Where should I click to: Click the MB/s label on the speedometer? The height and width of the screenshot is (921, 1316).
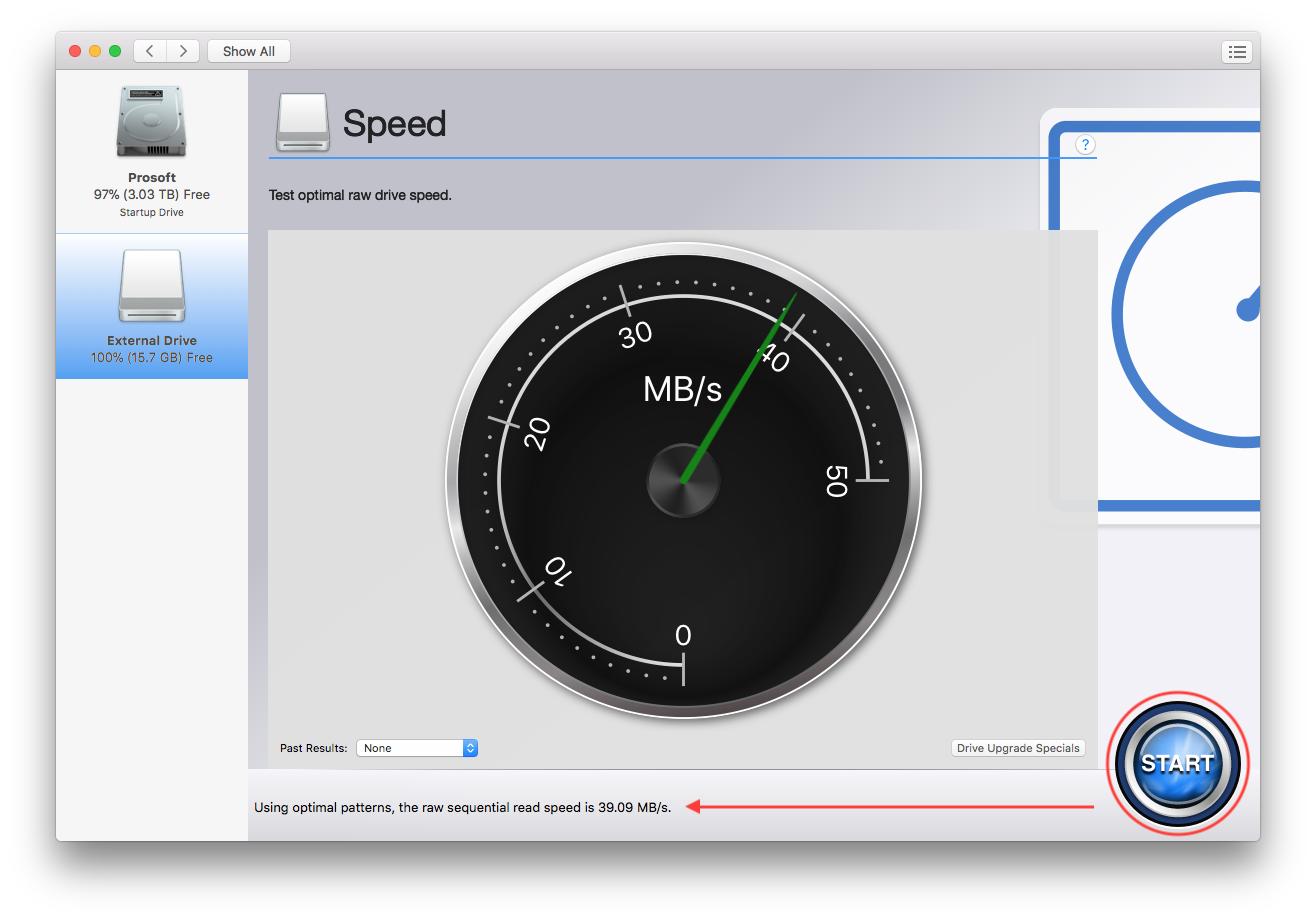[x=682, y=390]
